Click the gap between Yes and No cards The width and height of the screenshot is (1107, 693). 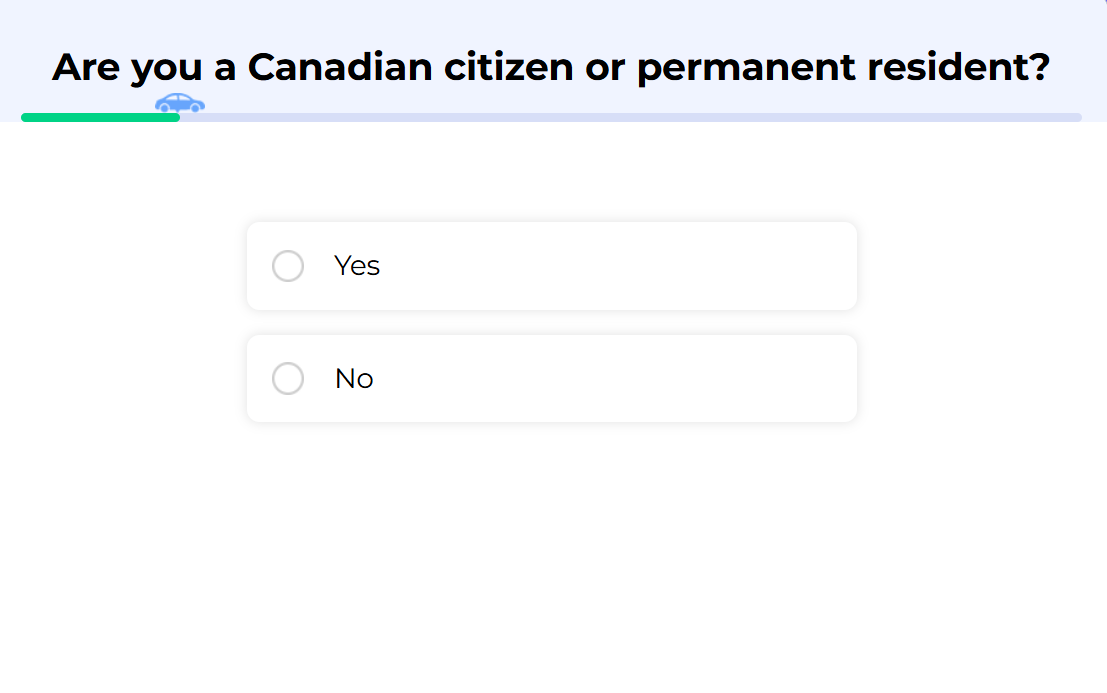551,322
